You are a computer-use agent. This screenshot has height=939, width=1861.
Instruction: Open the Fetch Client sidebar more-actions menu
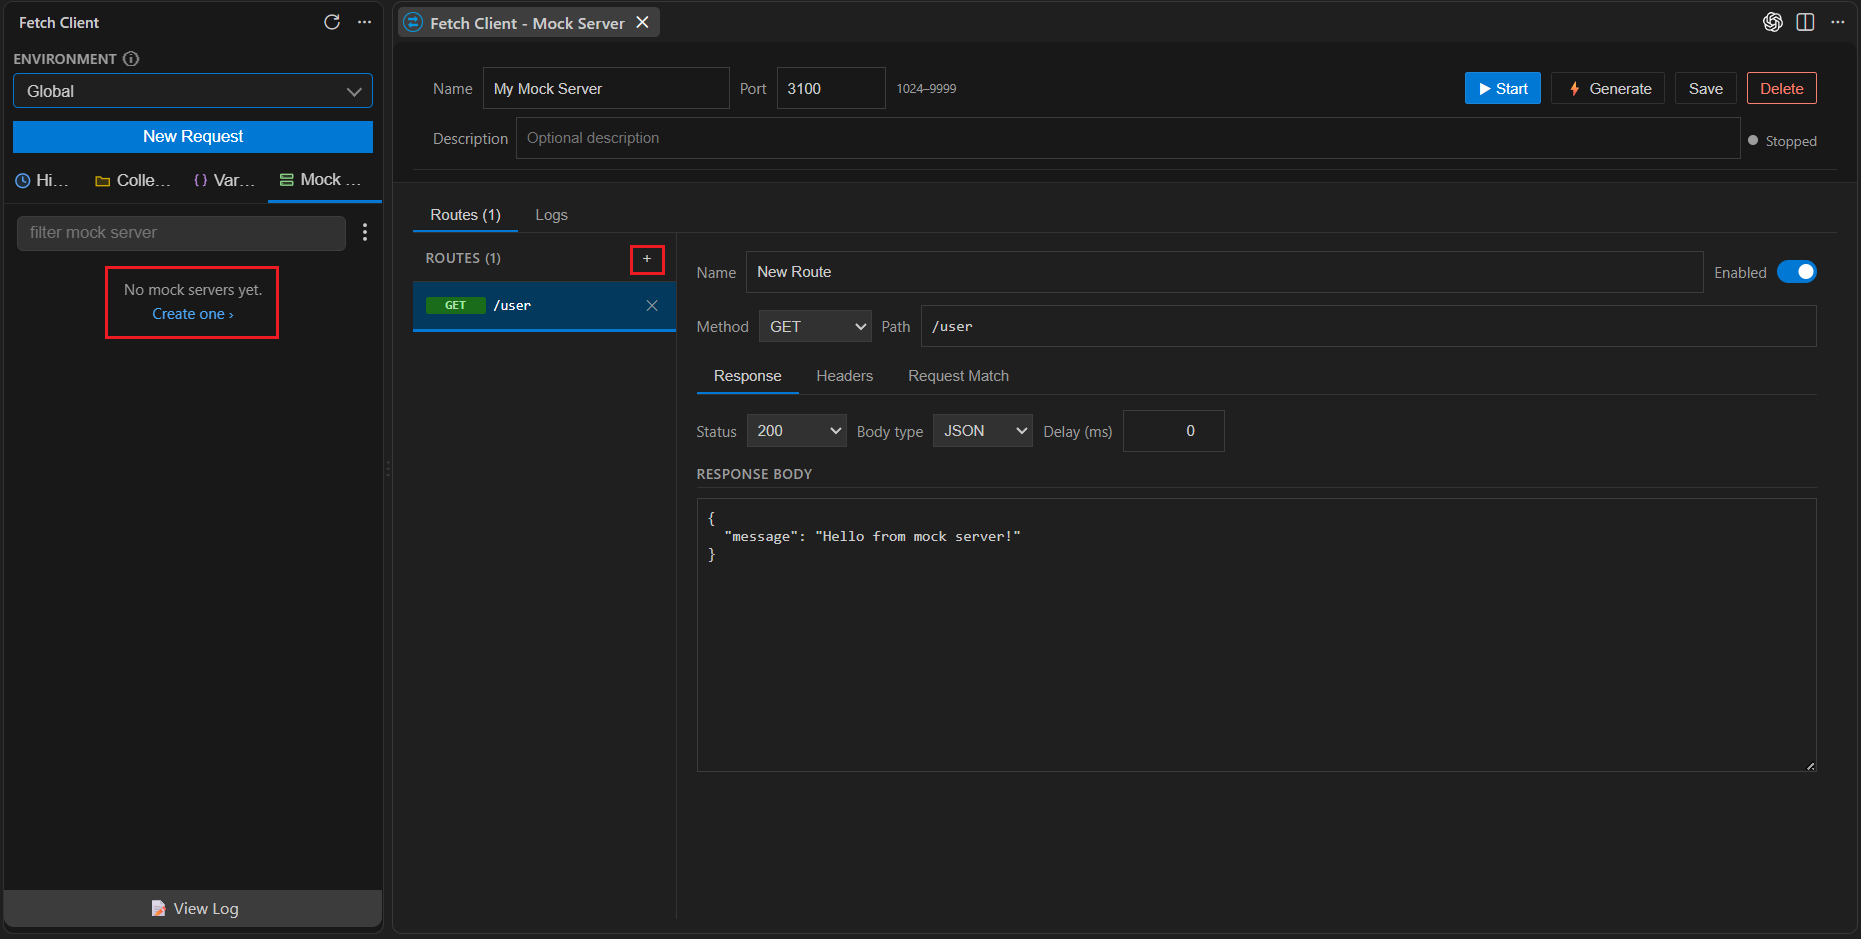pos(365,22)
